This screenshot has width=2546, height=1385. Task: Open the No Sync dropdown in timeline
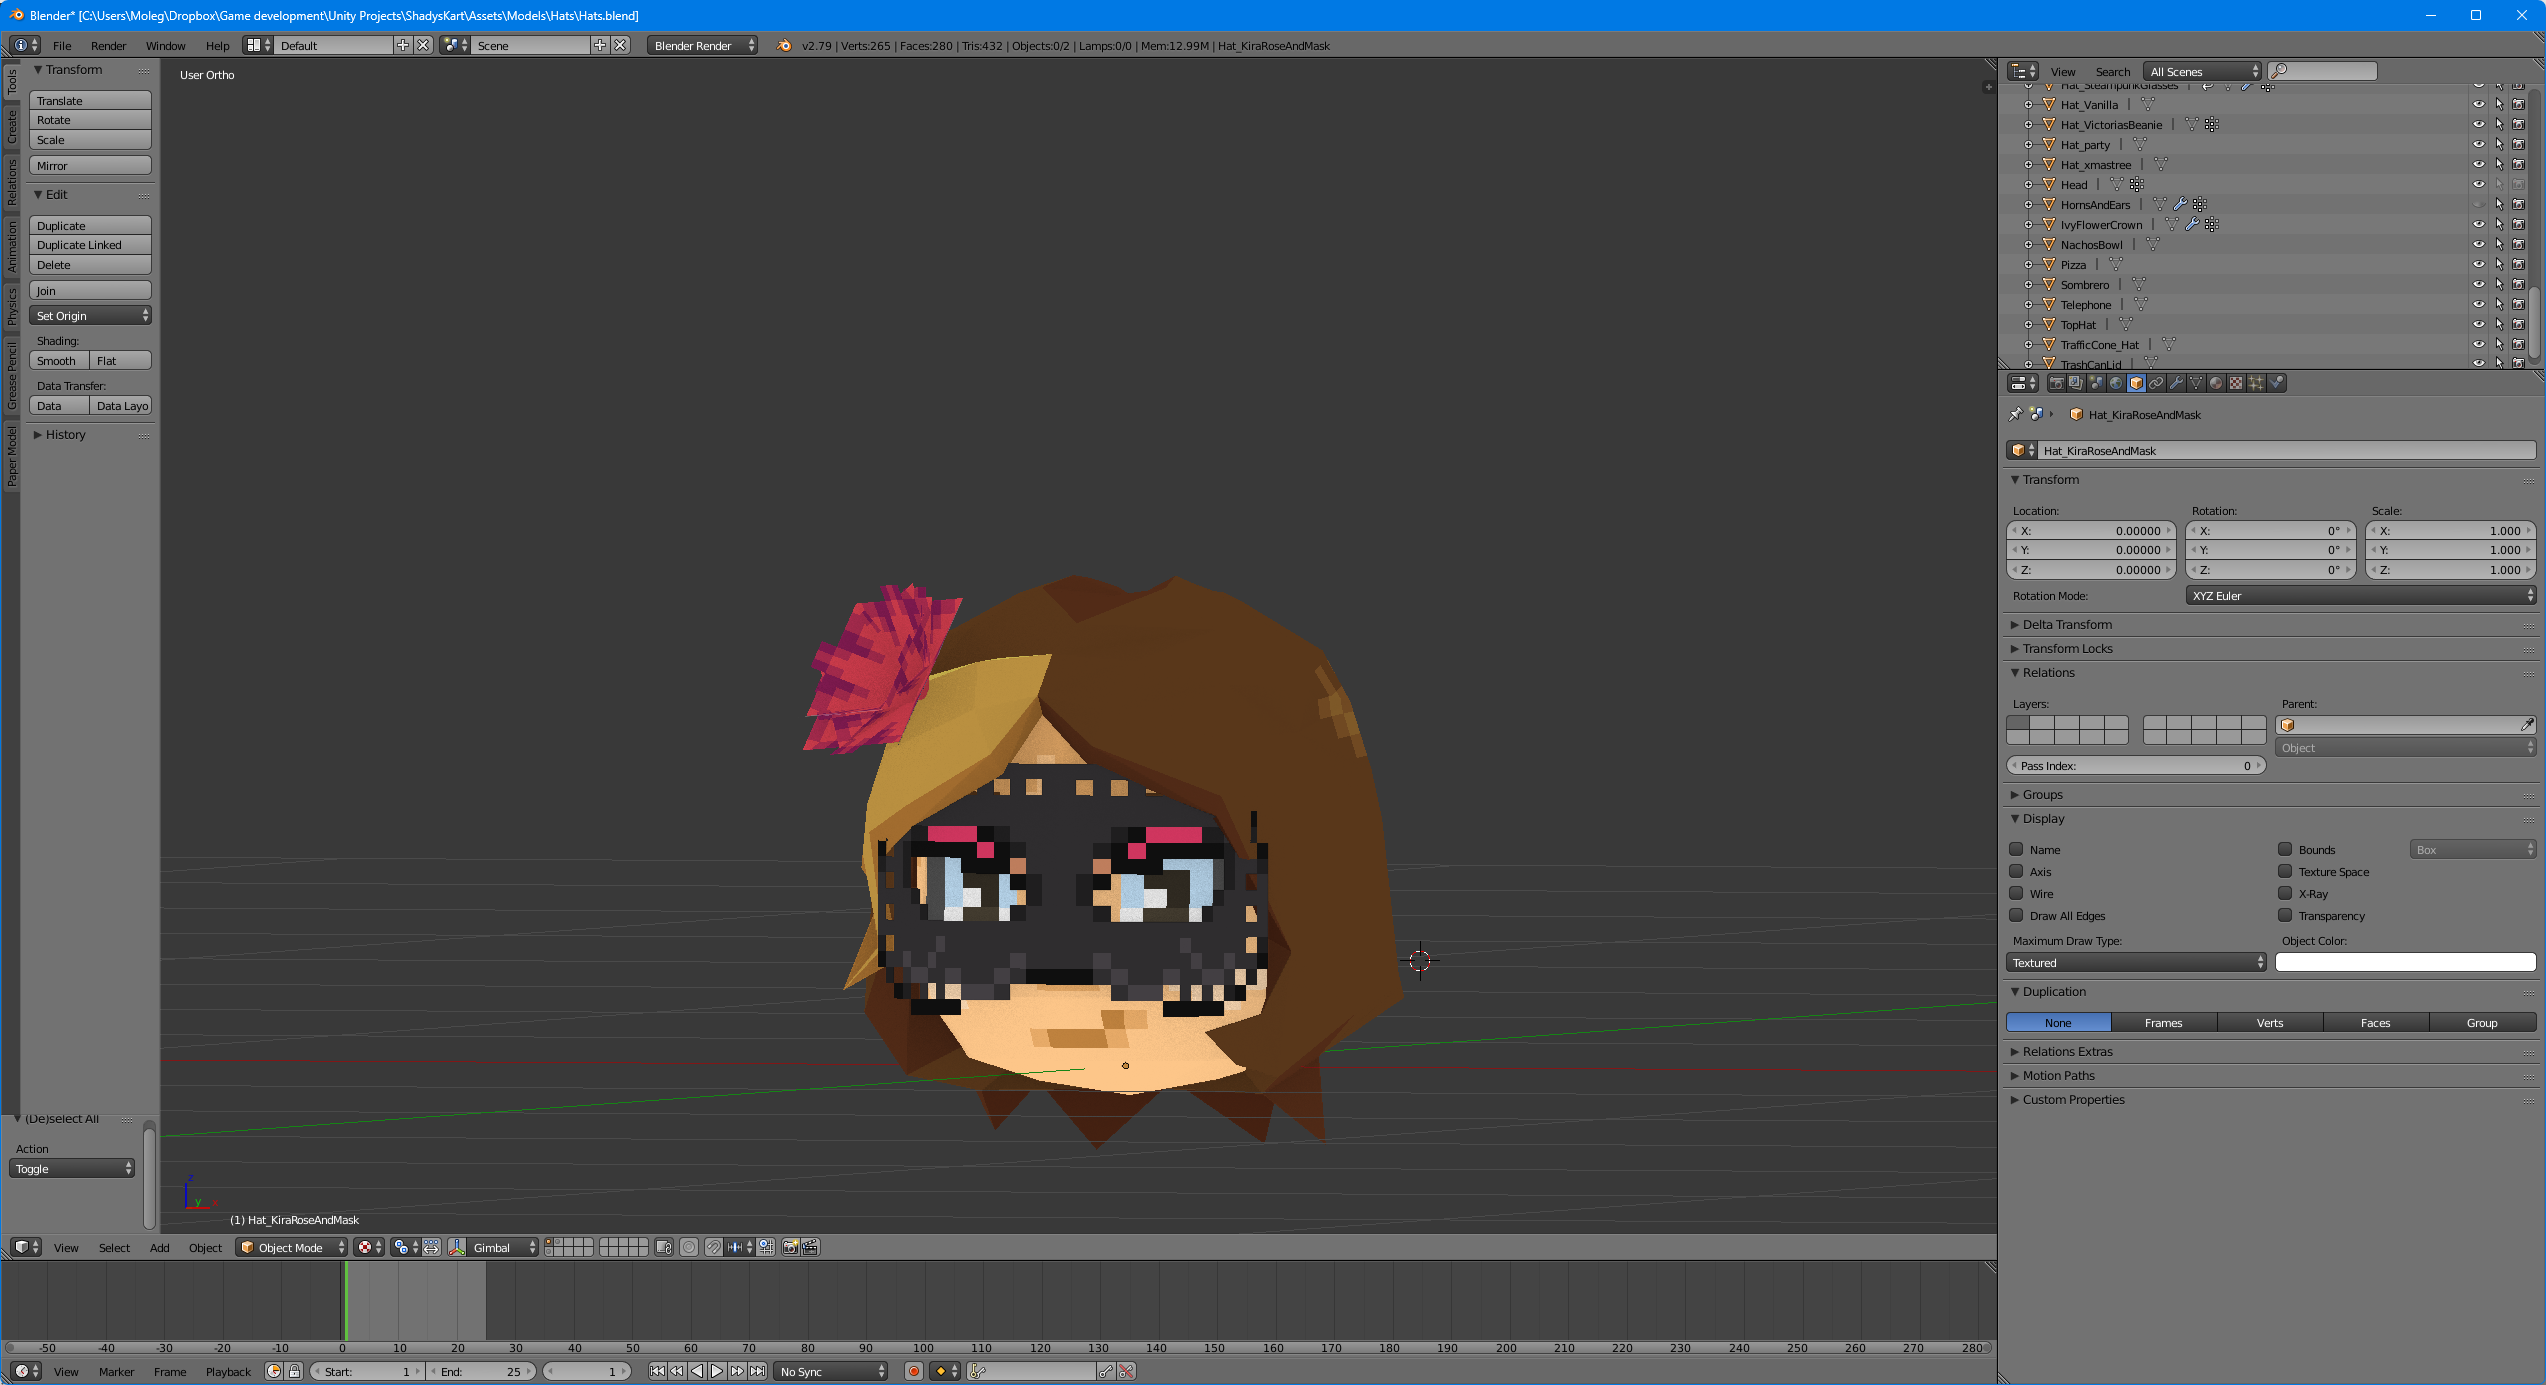click(x=831, y=1371)
